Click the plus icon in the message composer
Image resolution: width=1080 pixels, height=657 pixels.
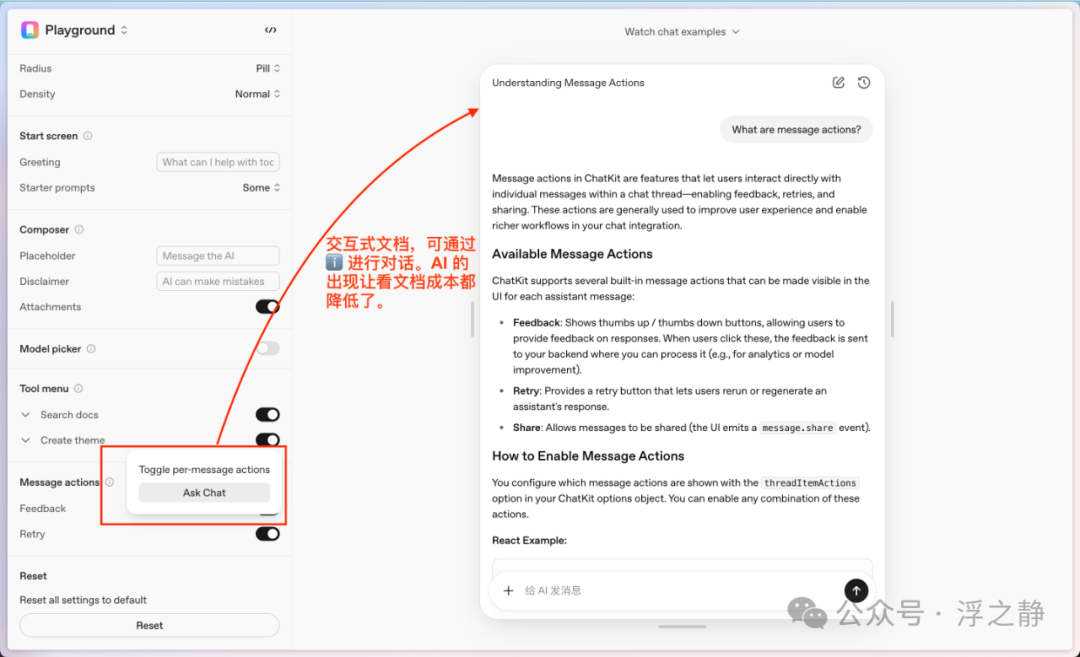click(508, 590)
